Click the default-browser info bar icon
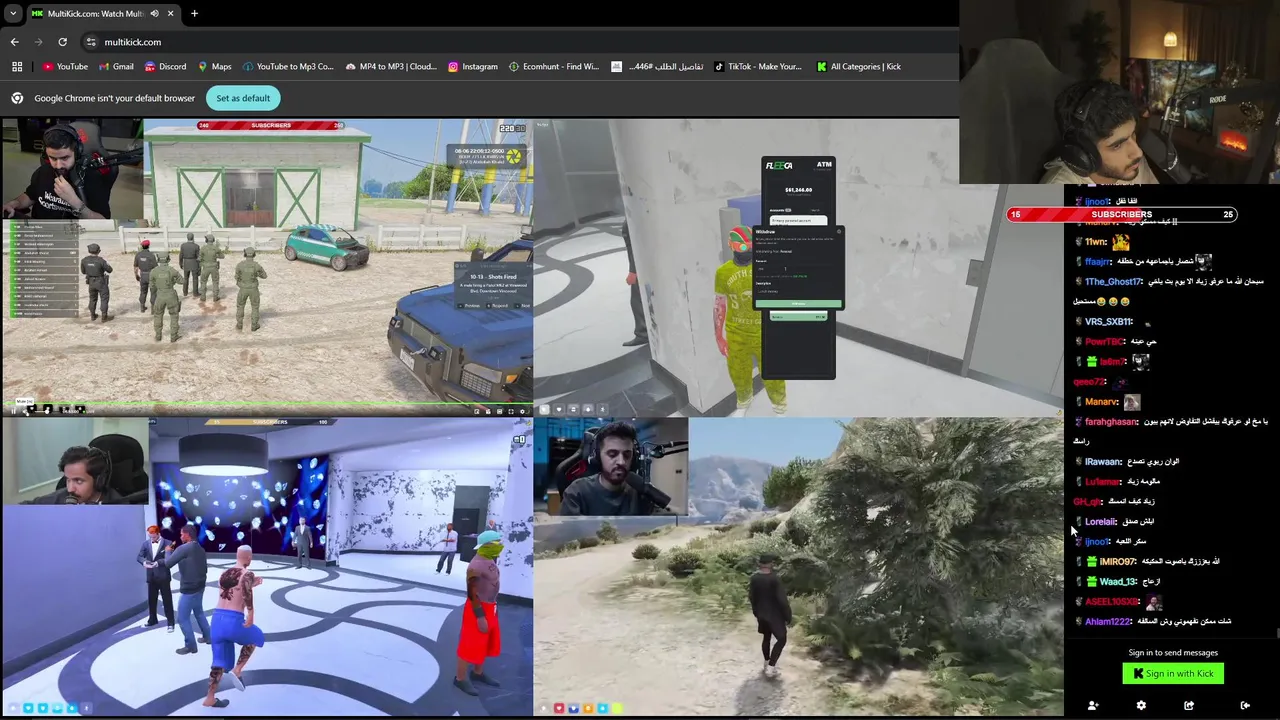 point(17,98)
